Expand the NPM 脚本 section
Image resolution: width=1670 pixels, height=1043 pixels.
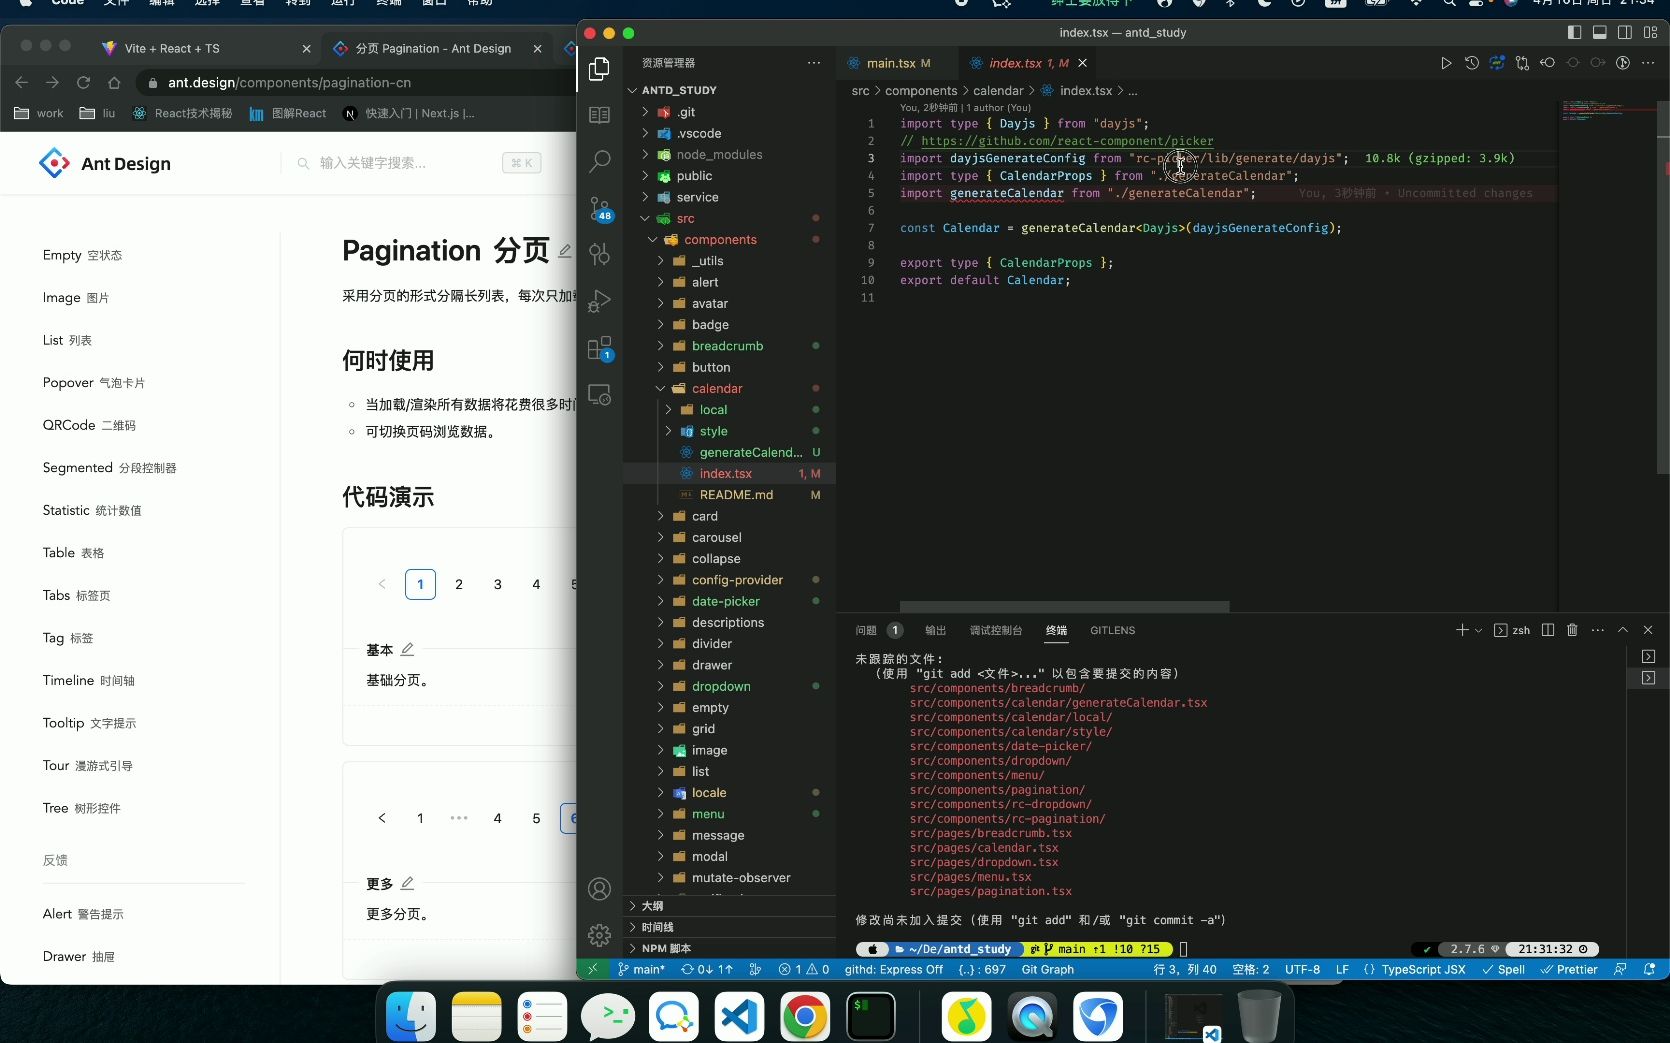728,948
